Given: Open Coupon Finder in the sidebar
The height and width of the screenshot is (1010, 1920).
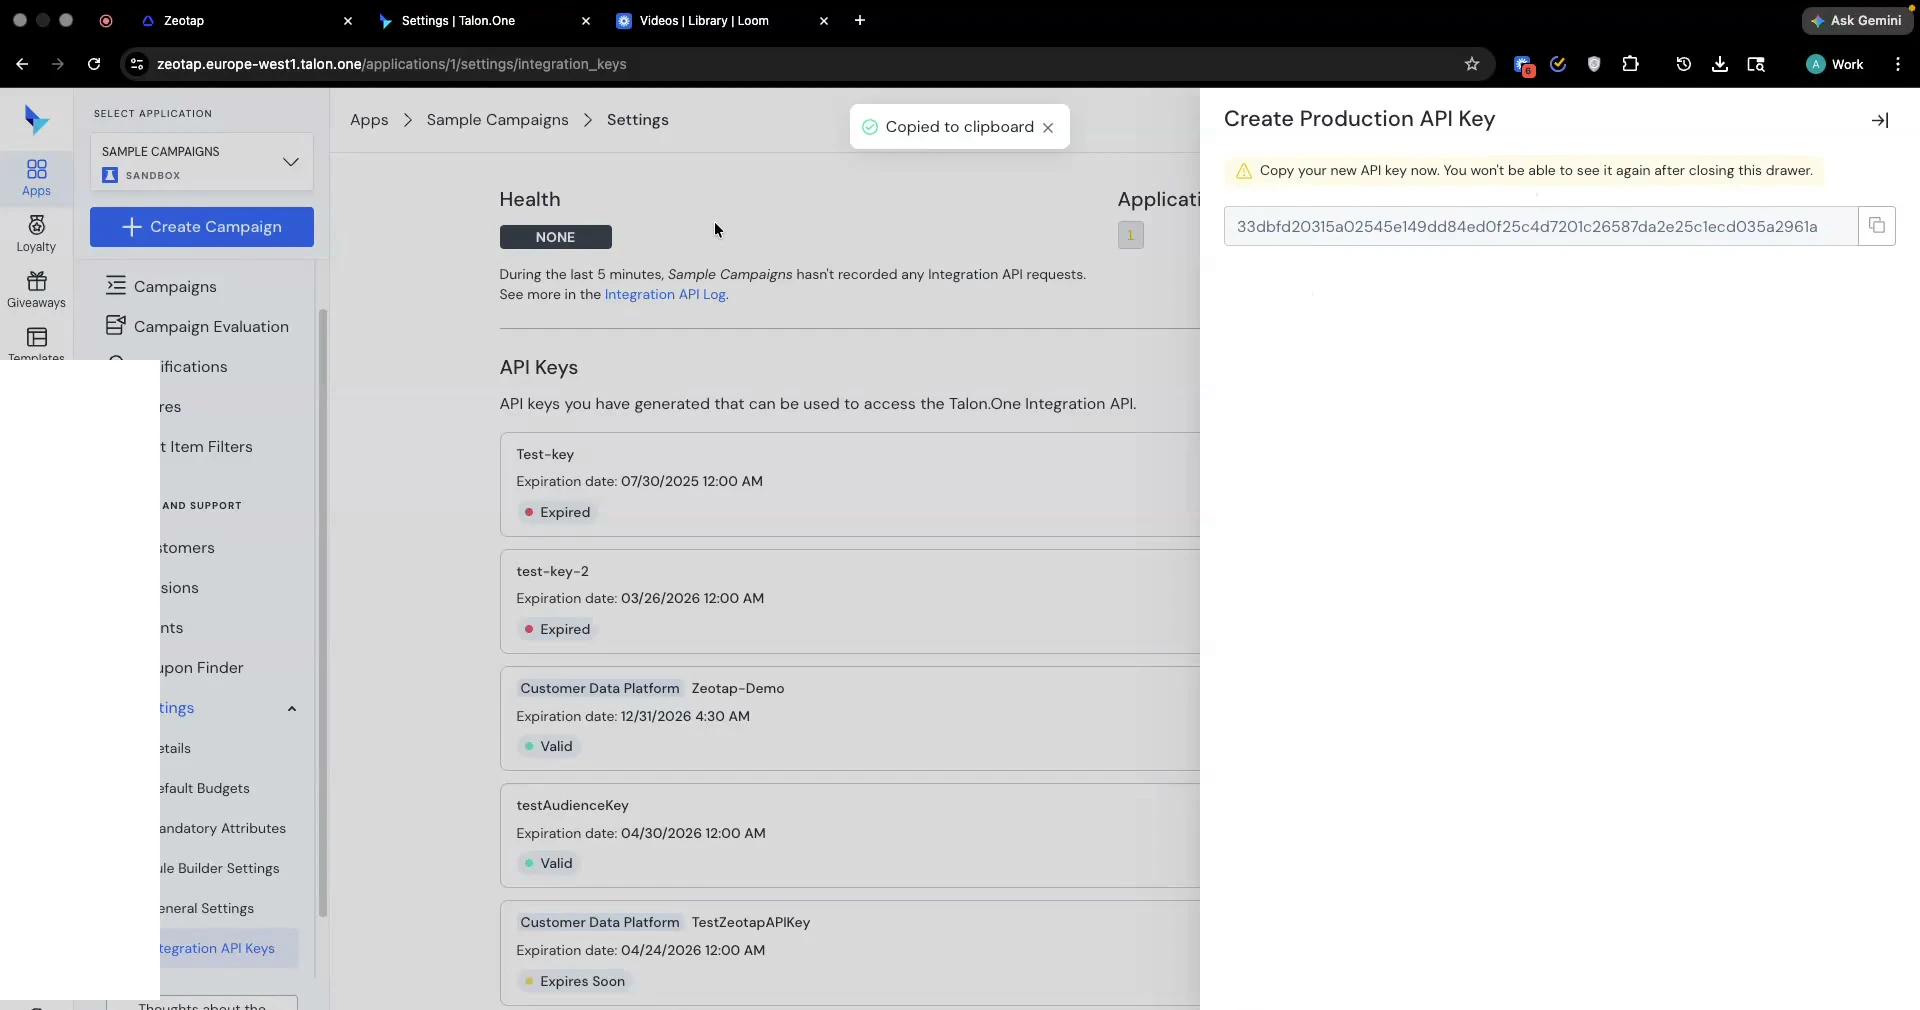Looking at the screenshot, I should coord(201,668).
